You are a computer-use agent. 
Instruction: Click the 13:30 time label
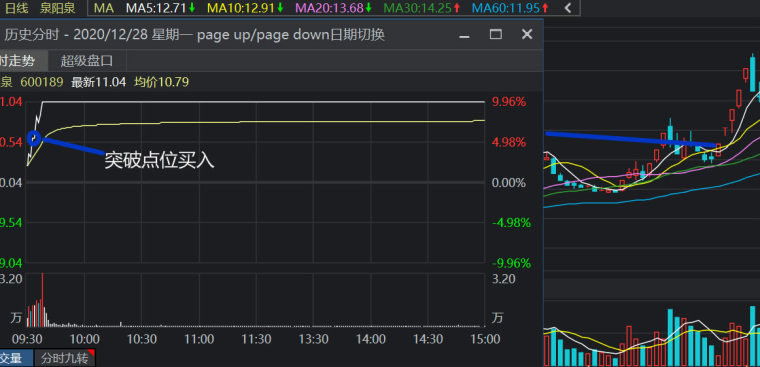(x=313, y=338)
